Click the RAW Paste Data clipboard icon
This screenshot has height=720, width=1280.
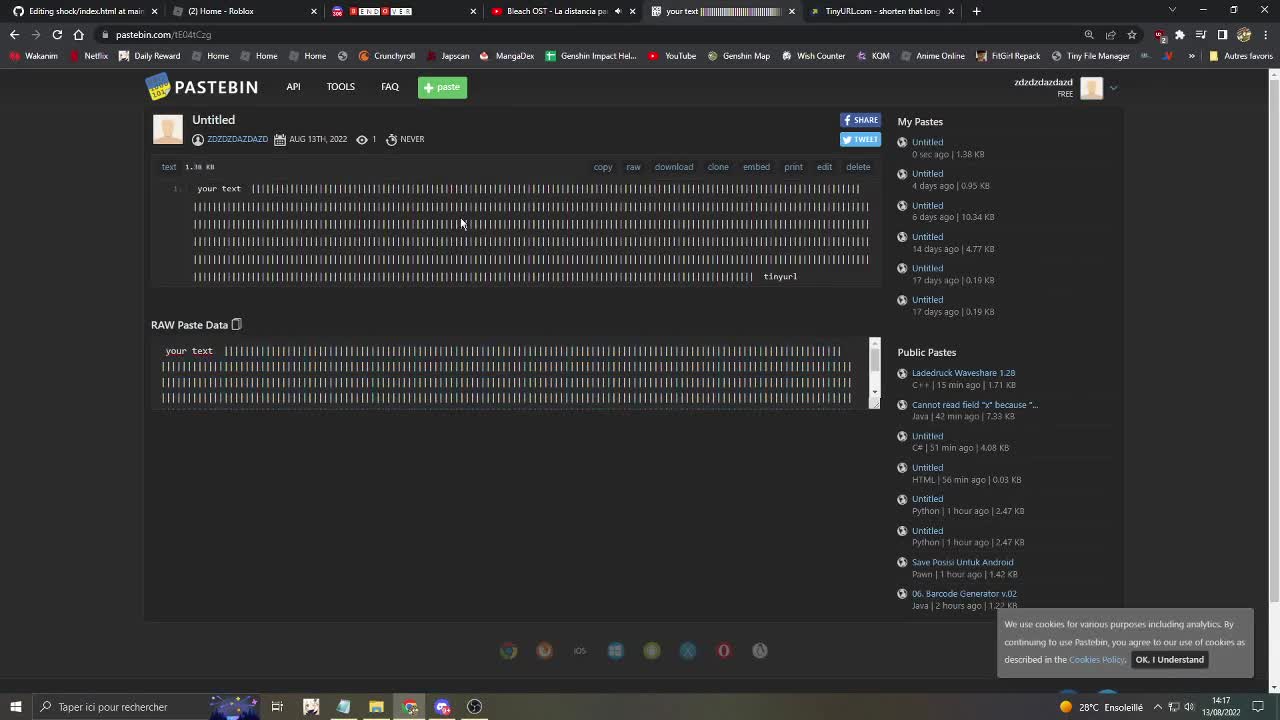236,324
